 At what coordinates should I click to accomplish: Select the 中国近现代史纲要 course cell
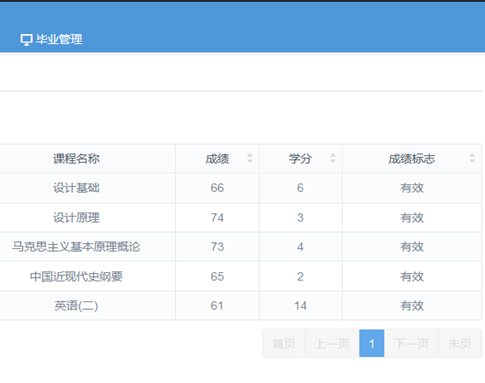76,276
